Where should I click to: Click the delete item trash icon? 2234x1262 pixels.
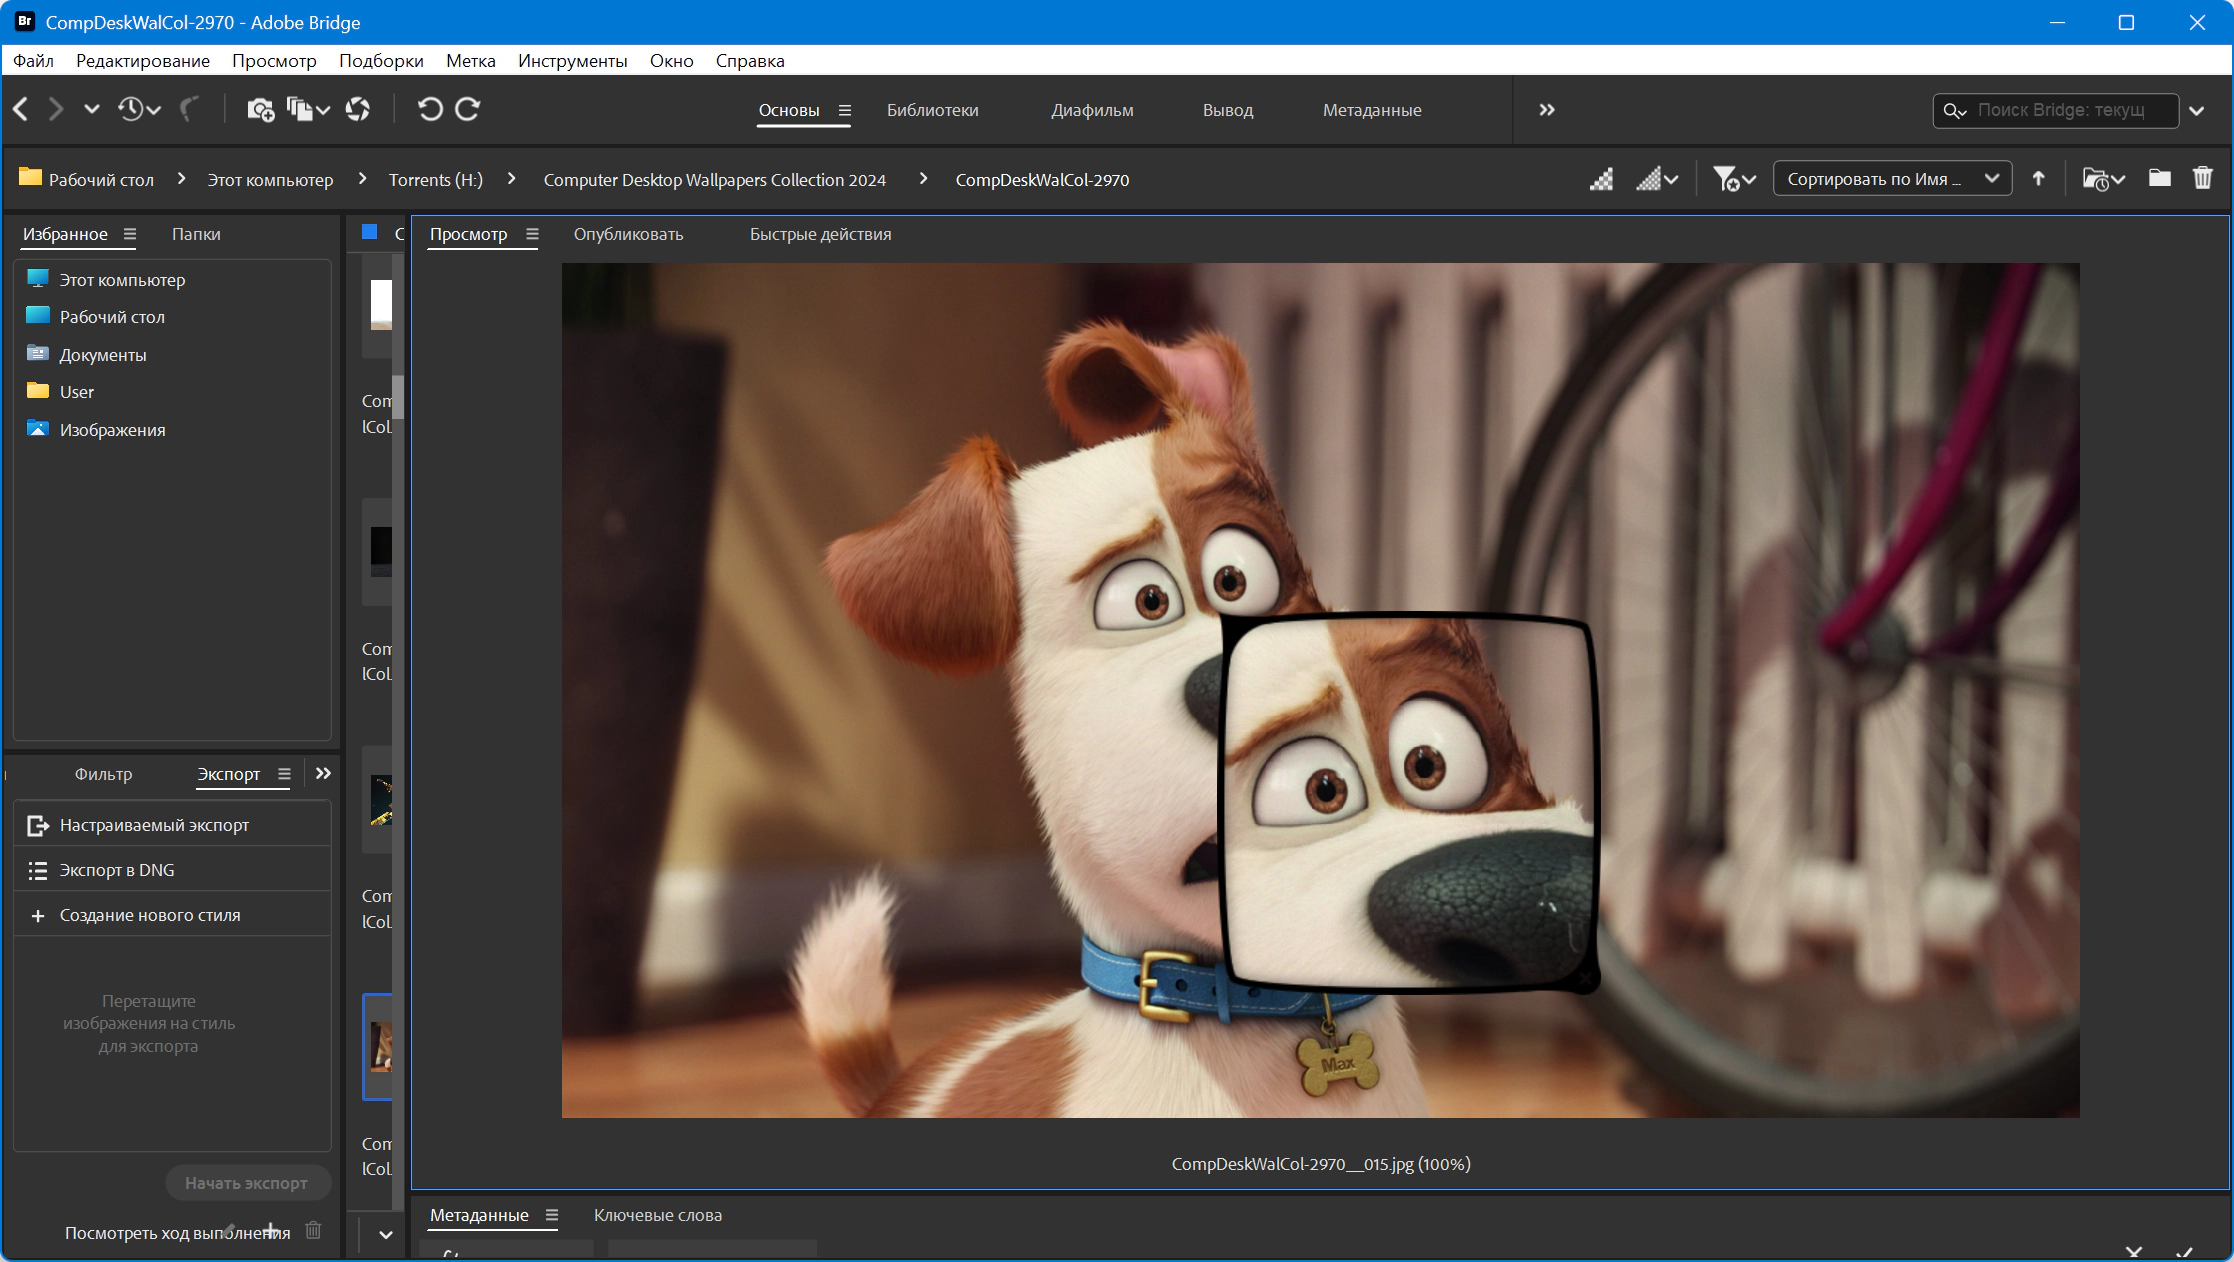2203,179
